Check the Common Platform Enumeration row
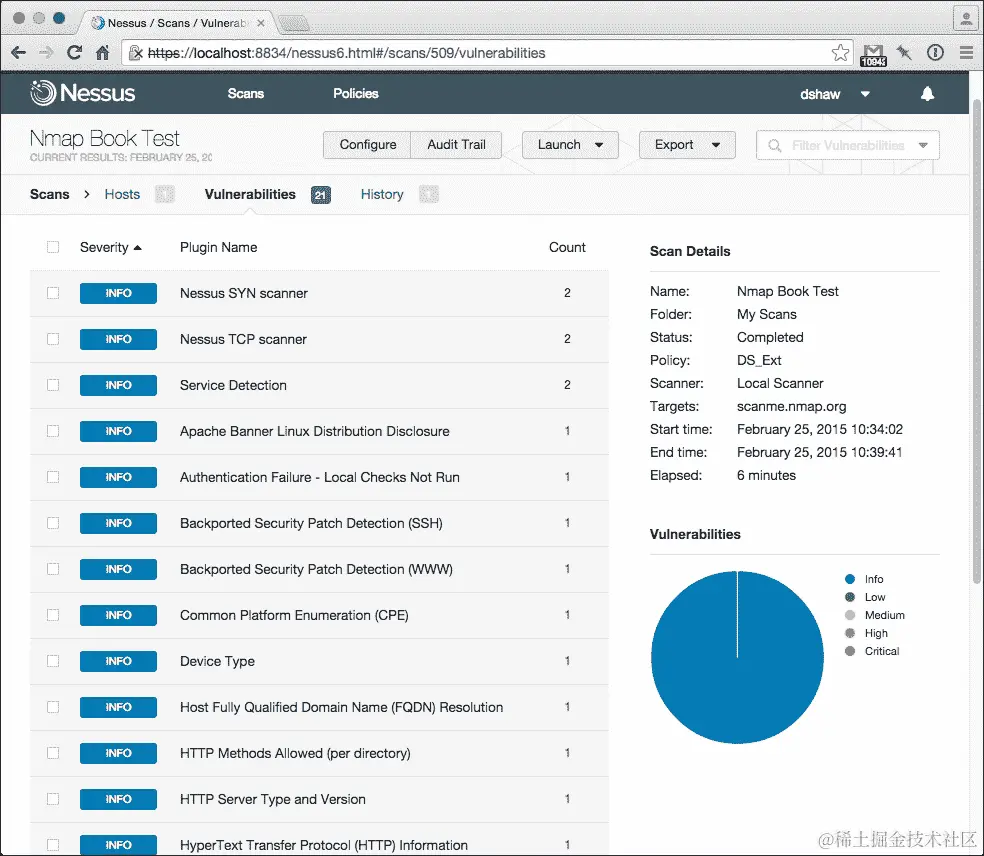The image size is (984, 856). 53,615
